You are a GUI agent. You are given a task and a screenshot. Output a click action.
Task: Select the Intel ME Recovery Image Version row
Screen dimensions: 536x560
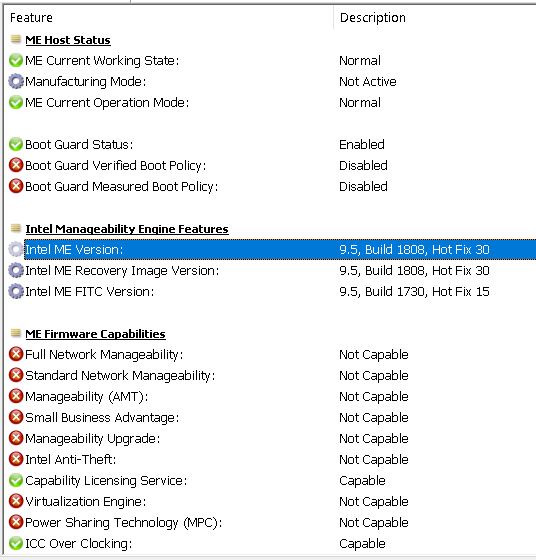pyautogui.click(x=271, y=270)
